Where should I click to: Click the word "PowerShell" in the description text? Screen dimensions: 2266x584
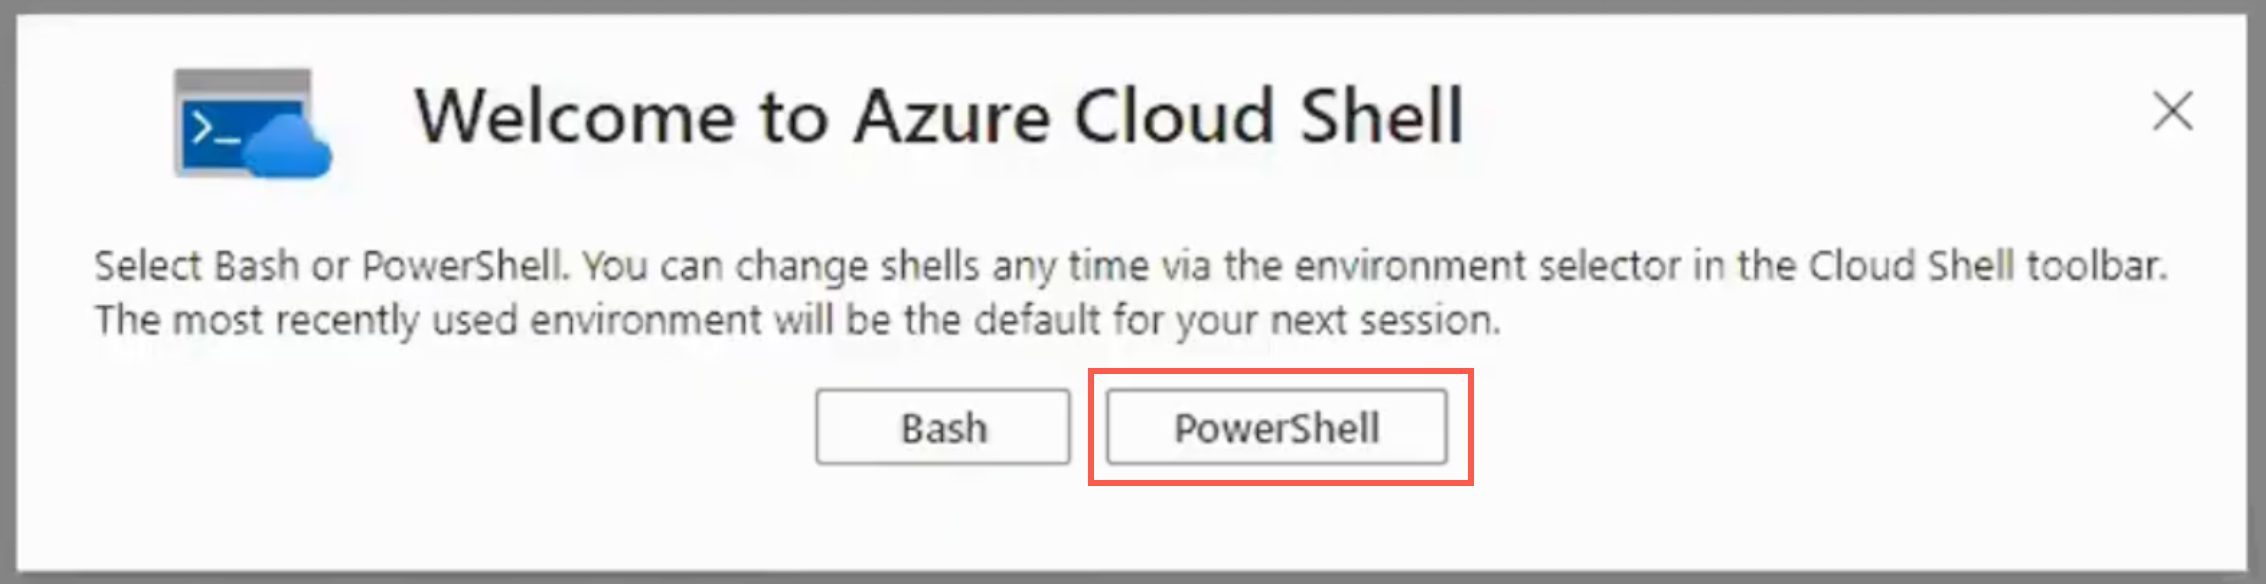click(464, 266)
